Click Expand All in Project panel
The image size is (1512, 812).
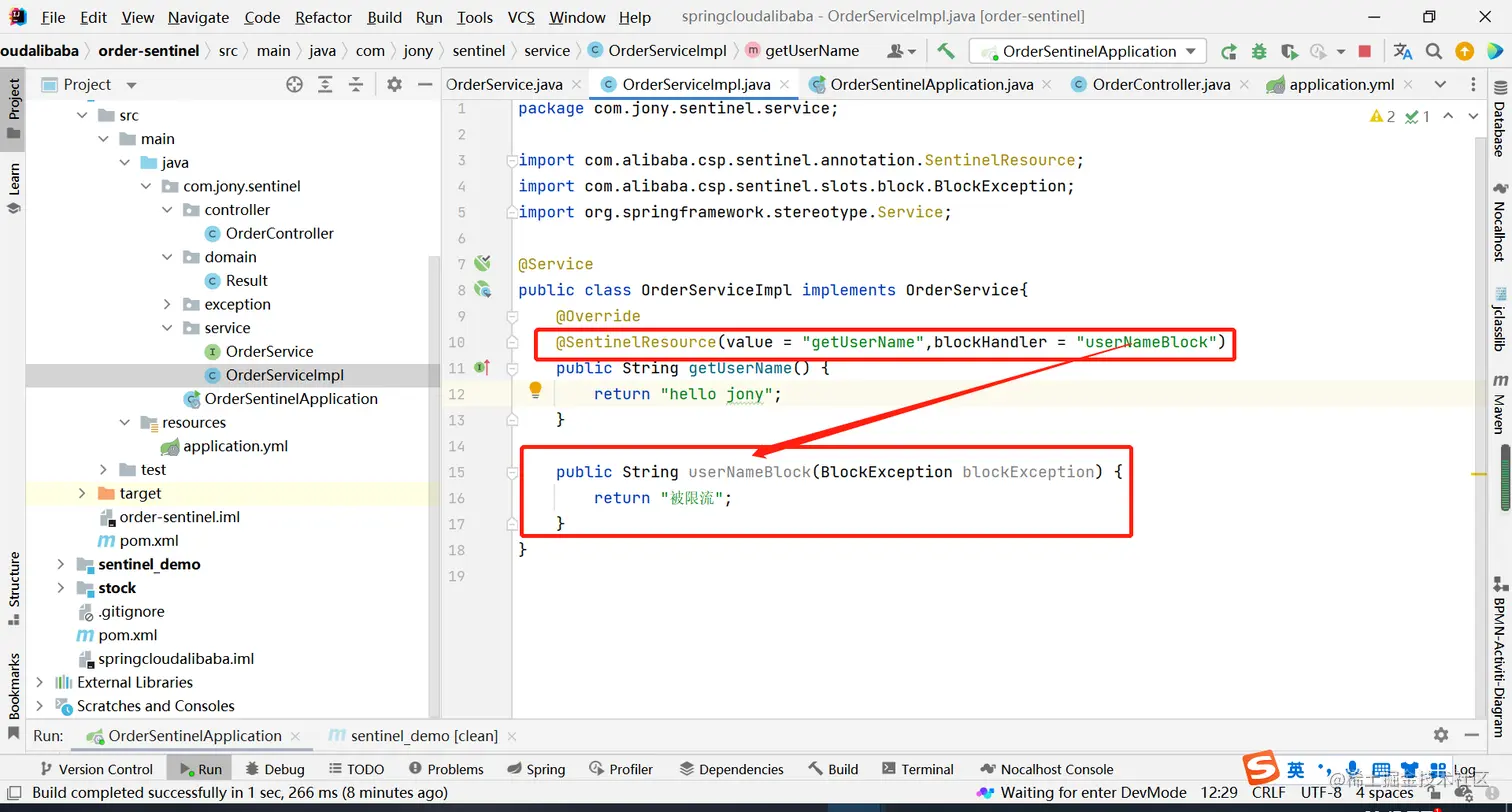click(325, 85)
